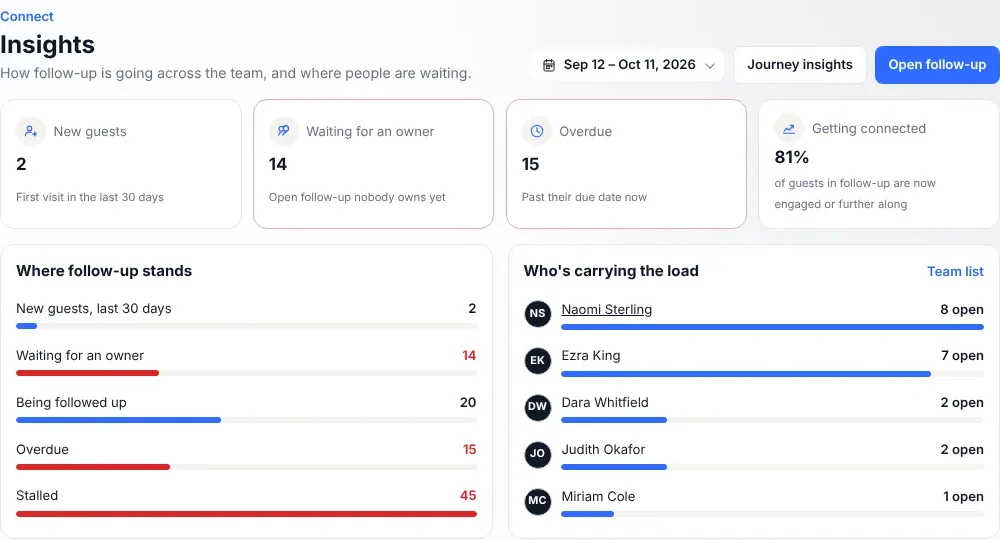Click the "Who's carrying the load" heading
1000x540 pixels.
611,271
